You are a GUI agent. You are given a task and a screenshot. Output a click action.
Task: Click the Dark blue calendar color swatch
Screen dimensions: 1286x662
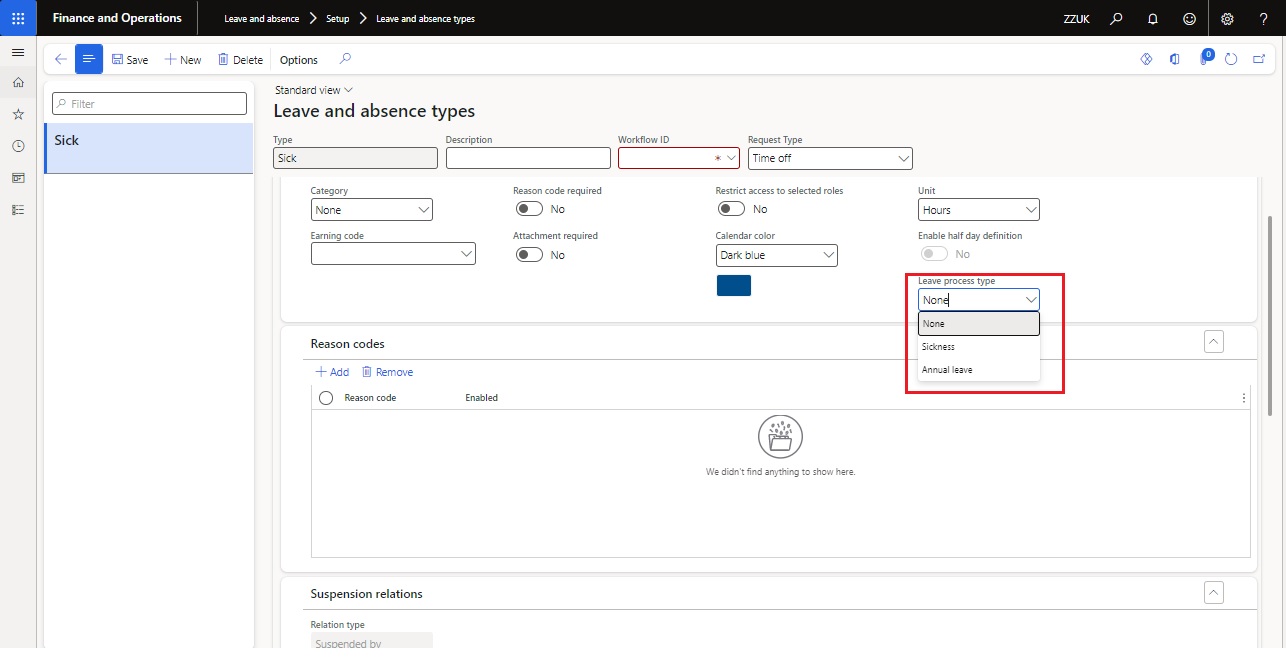tap(734, 285)
